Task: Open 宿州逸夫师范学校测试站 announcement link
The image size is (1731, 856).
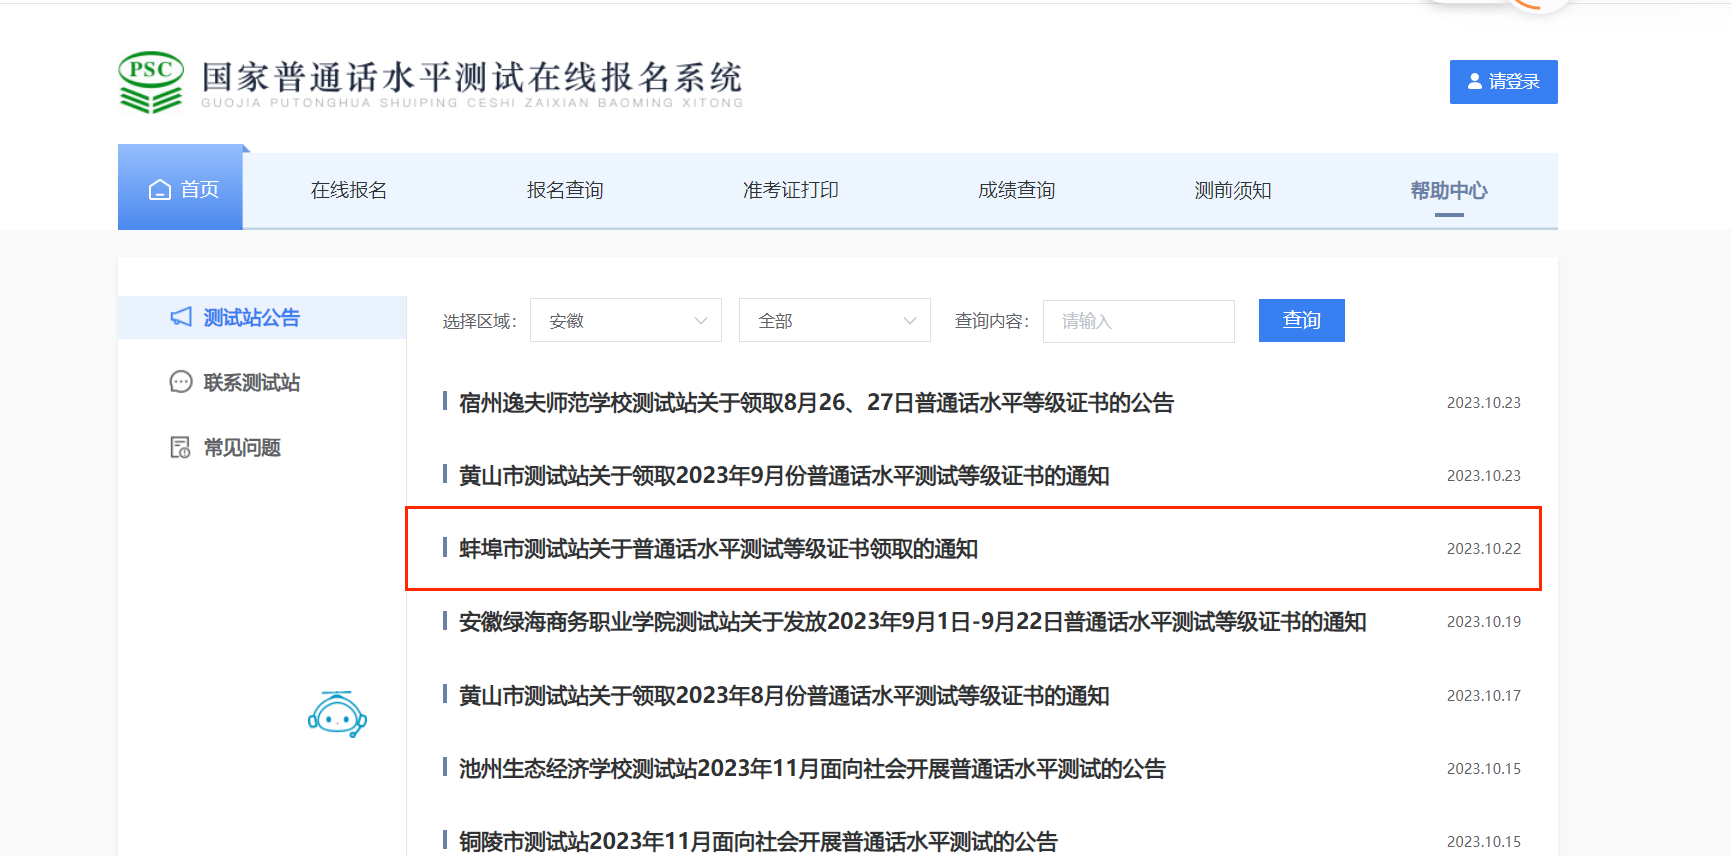Action: [x=815, y=403]
